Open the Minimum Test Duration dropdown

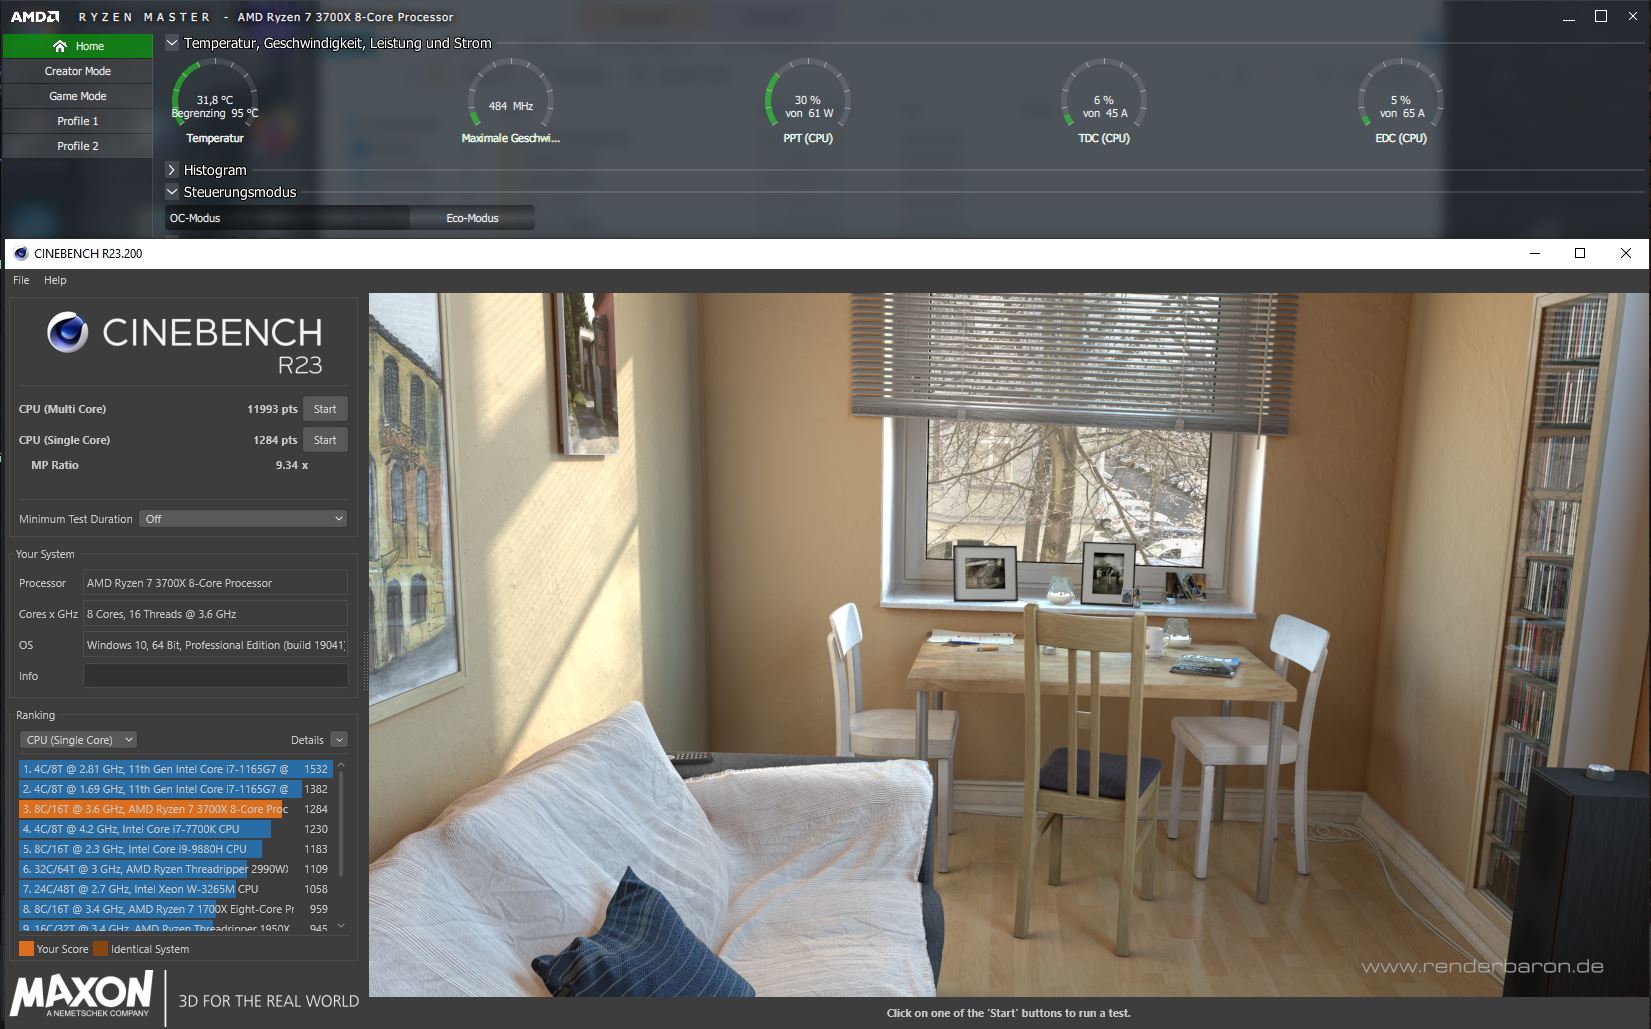coord(243,519)
